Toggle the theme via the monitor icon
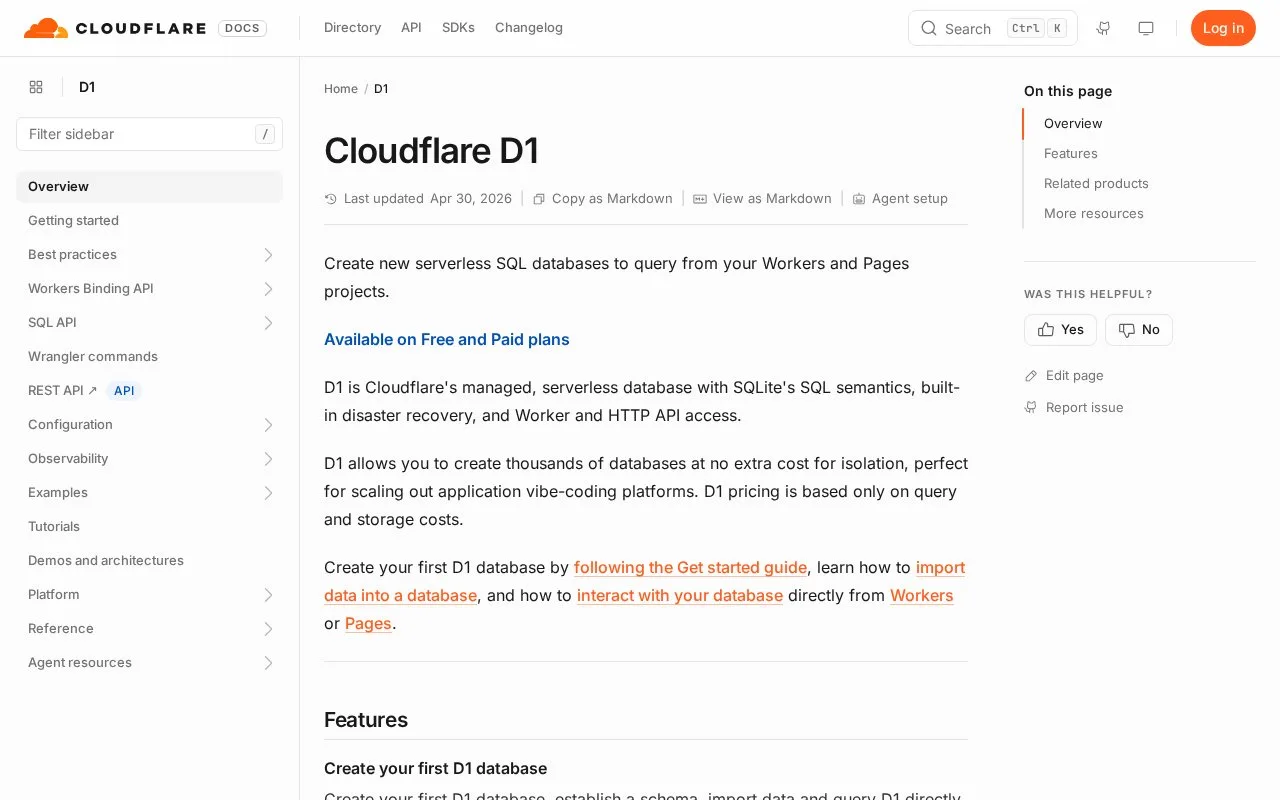 pos(1146,28)
